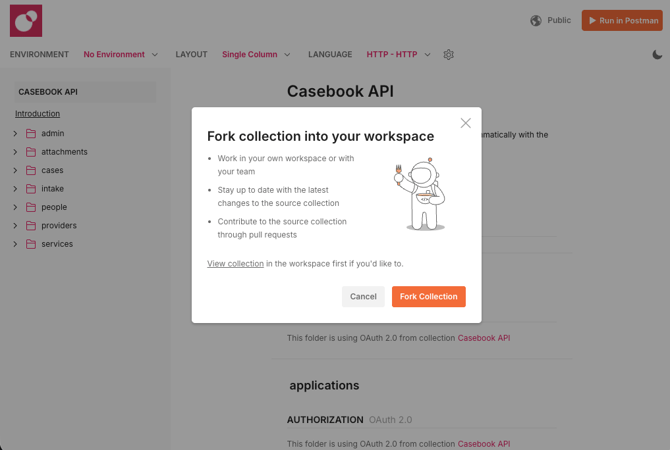Expand the services folder chevron
Viewport: 670px width, 450px height.
pyautogui.click(x=15, y=244)
